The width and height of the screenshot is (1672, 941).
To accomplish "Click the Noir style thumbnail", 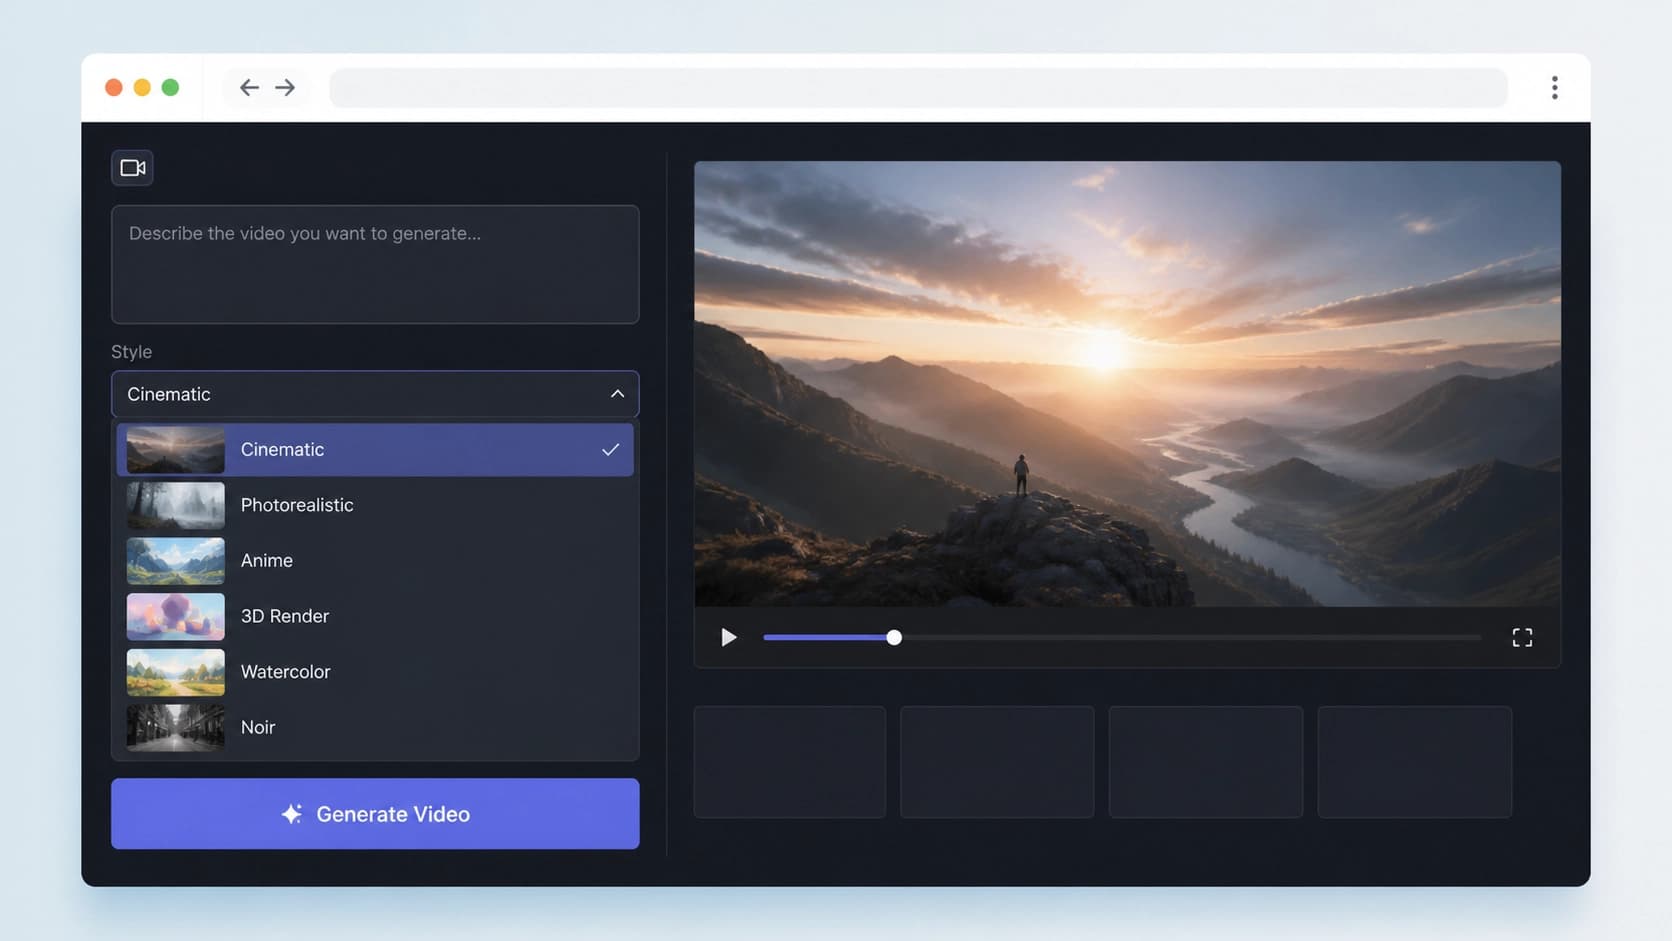I will click(176, 727).
